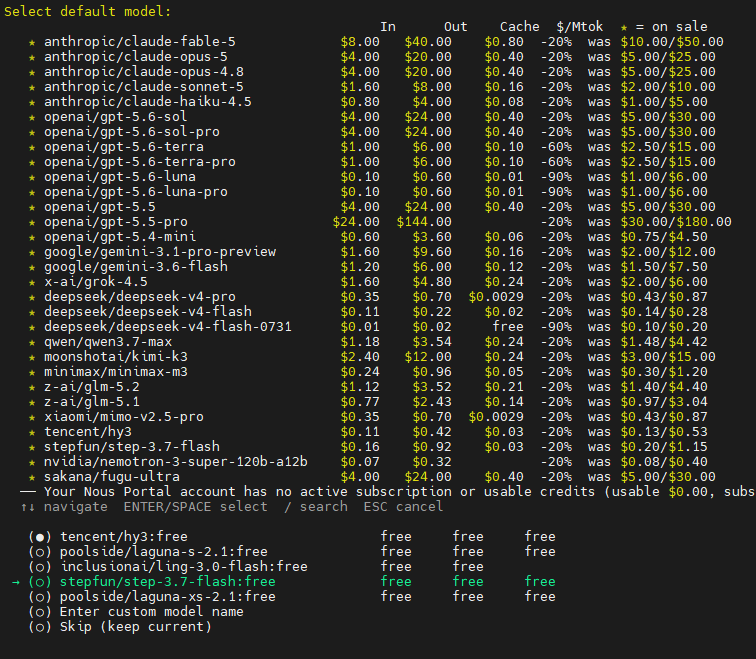756x659 pixels.
Task: Click the $10.00/$50.00 original price text
Action: point(672,42)
